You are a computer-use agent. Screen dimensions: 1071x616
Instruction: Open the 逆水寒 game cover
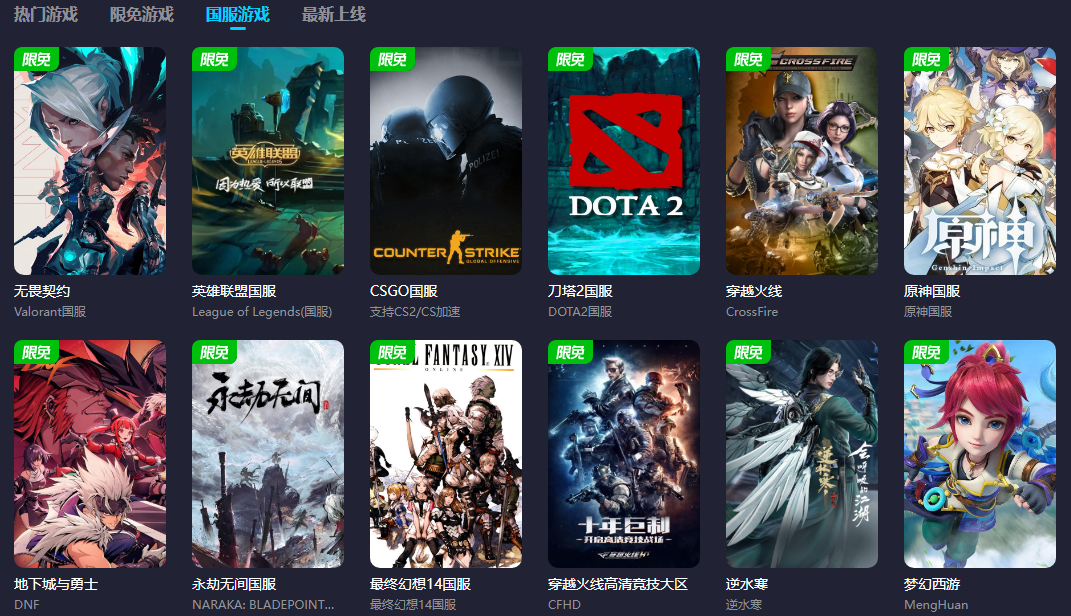(802, 454)
